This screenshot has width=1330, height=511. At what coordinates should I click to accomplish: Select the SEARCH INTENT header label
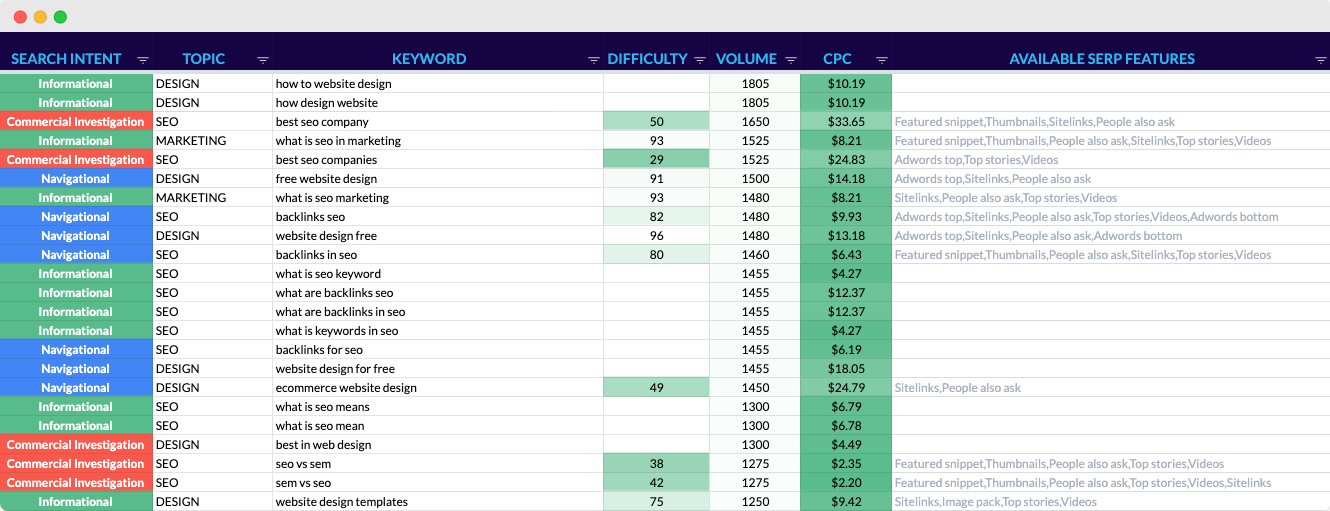(66, 59)
